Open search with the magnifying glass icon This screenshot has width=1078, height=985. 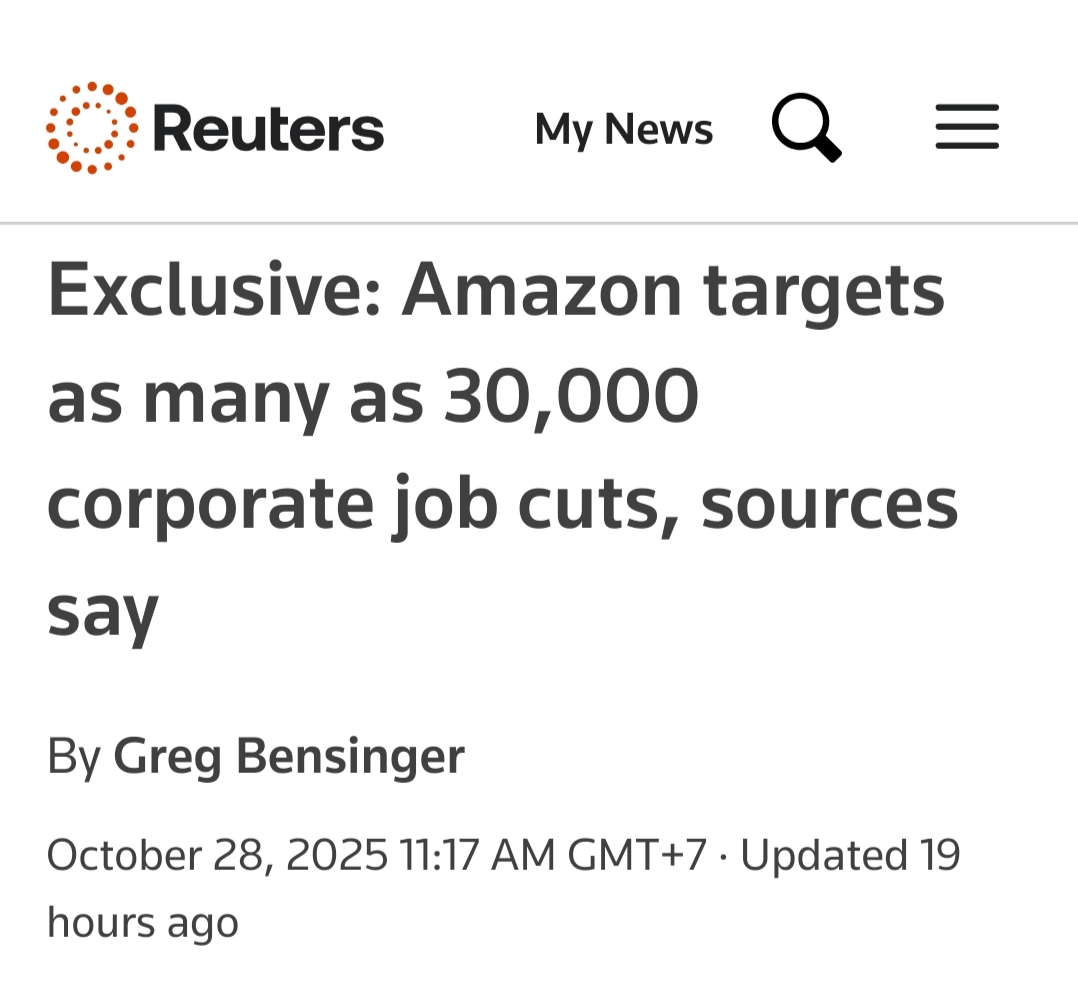(806, 129)
